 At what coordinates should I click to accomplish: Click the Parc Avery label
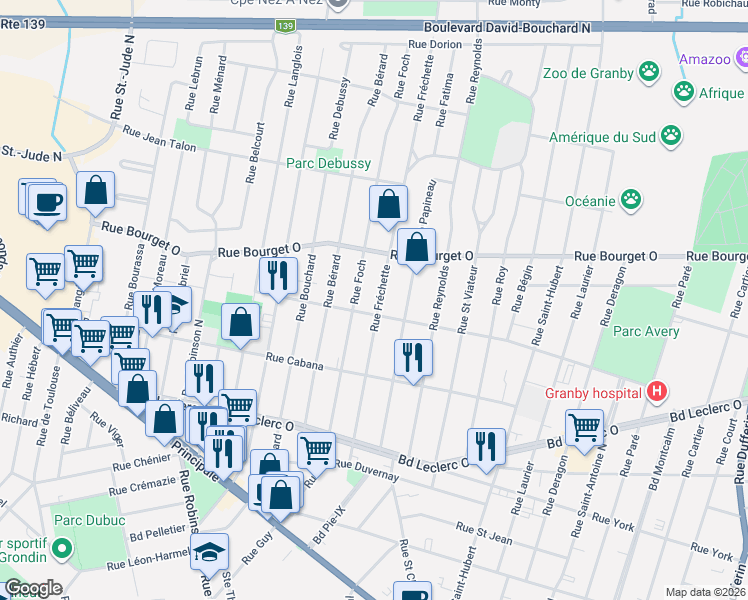click(646, 331)
